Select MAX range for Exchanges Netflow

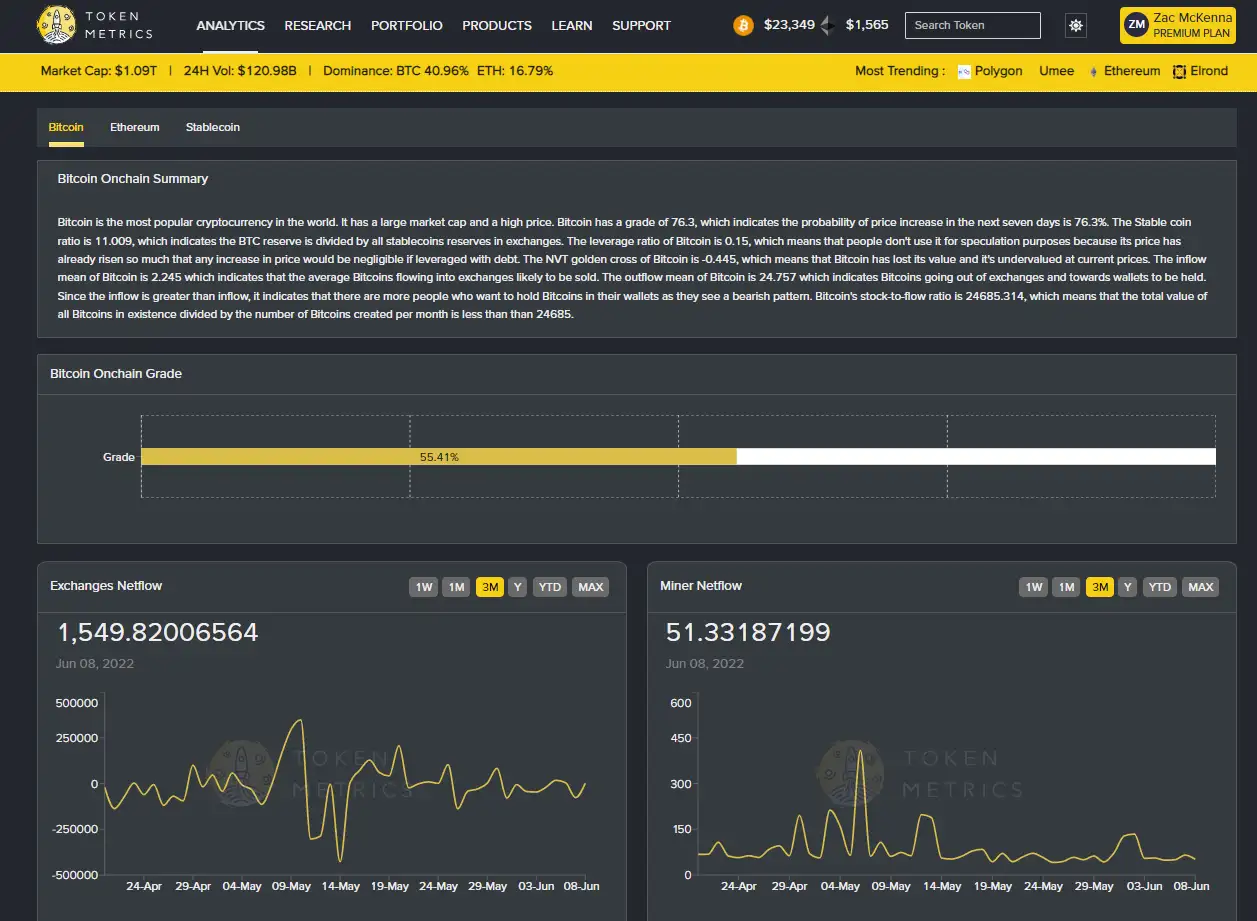(590, 587)
